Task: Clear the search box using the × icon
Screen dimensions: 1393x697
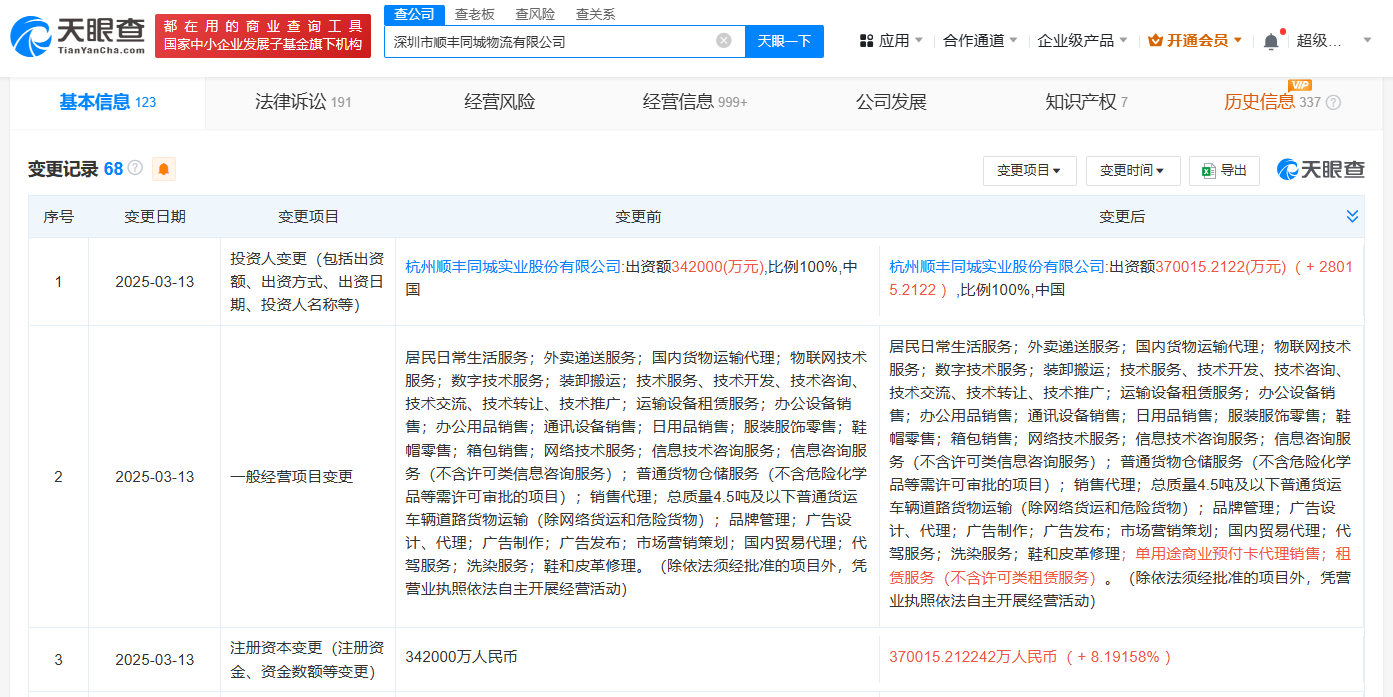Action: click(724, 40)
